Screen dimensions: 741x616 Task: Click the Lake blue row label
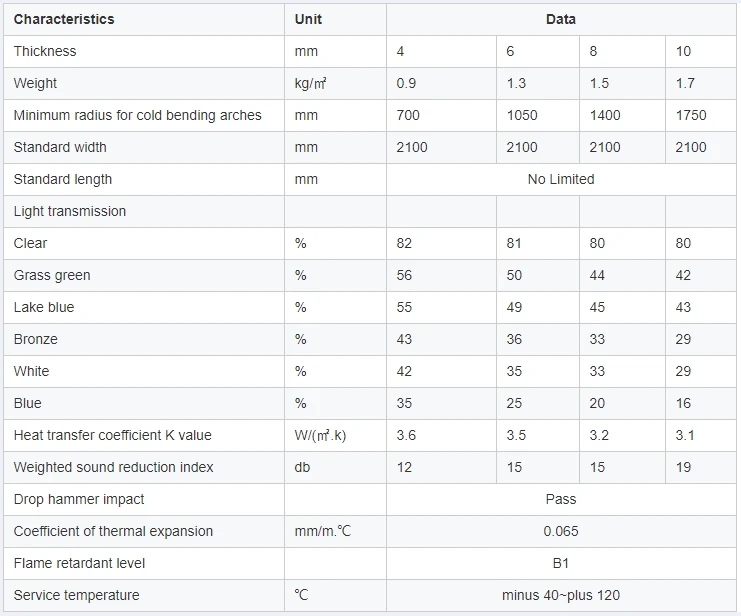click(44, 307)
